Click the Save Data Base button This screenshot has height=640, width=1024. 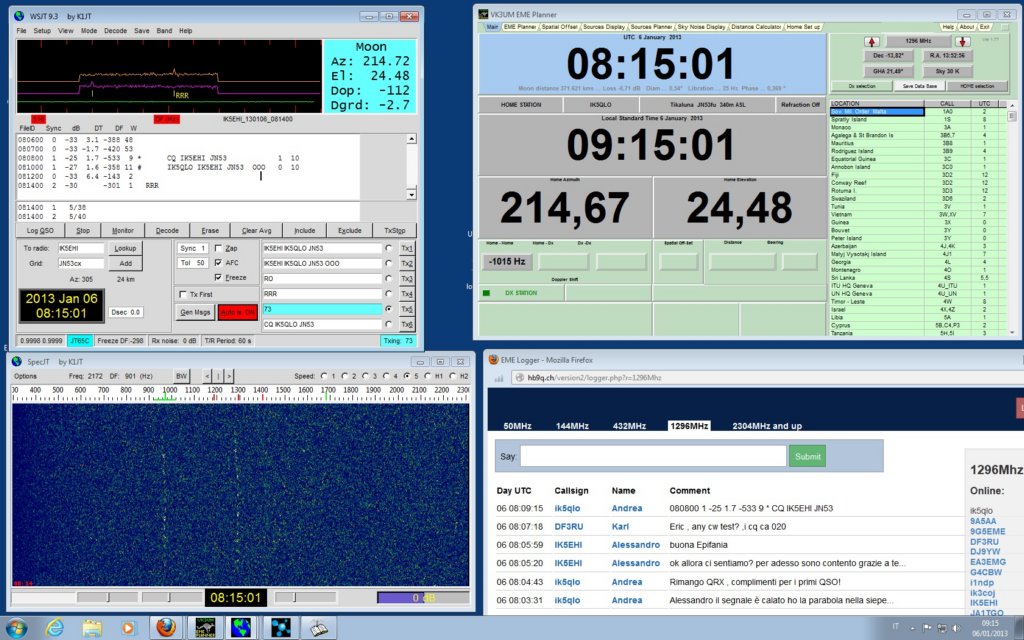point(920,86)
